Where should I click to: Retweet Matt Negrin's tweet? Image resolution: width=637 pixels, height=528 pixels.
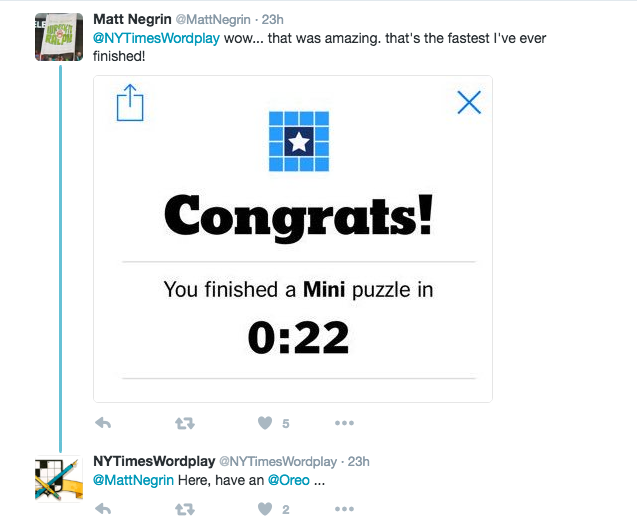click(184, 423)
